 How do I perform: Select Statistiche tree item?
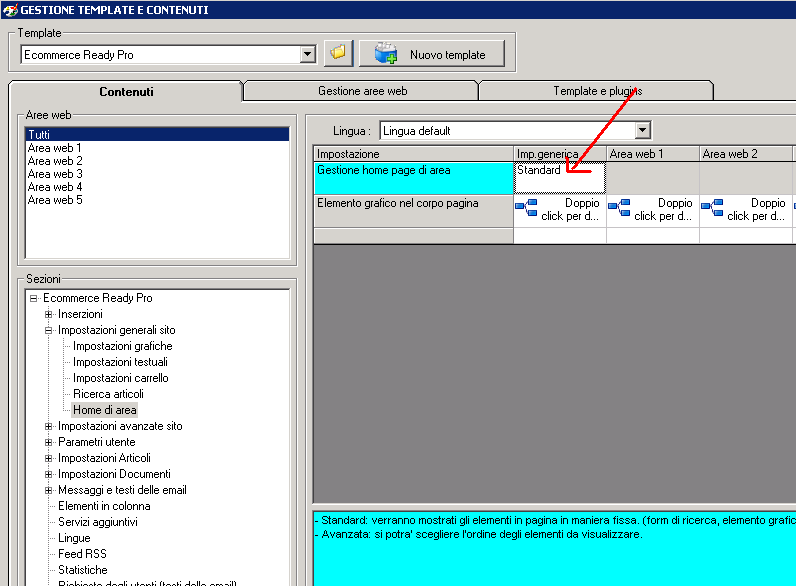click(x=83, y=570)
